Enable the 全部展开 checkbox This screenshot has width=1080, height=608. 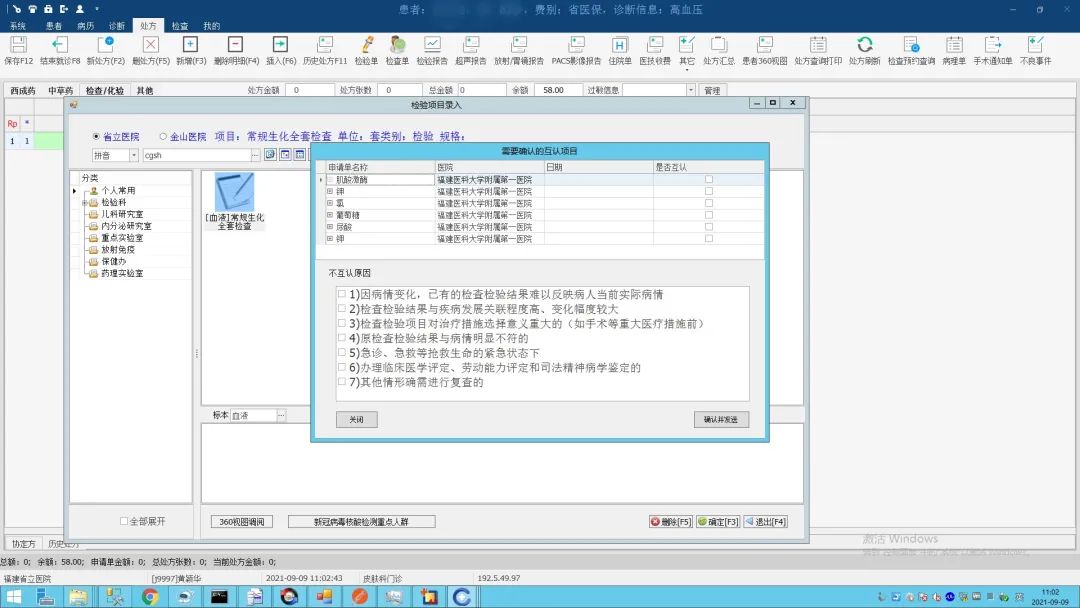124,521
